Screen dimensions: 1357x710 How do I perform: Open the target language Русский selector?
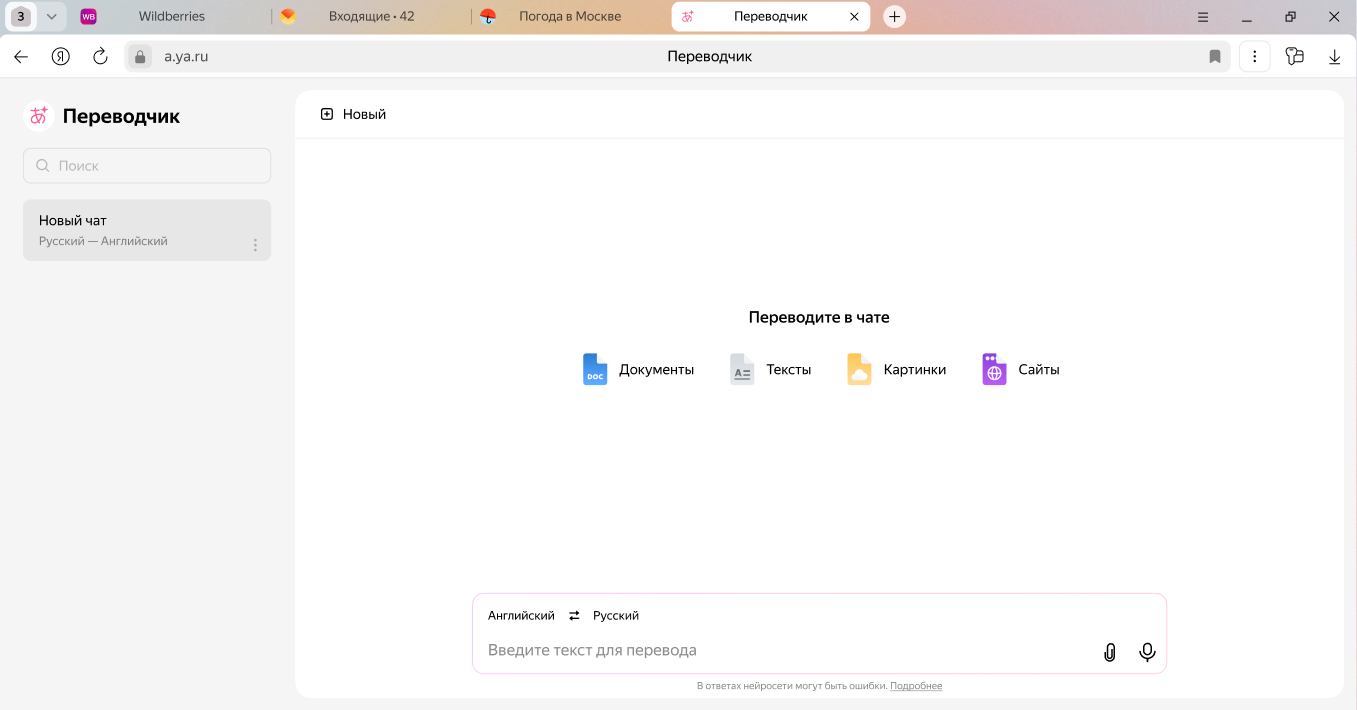click(615, 616)
